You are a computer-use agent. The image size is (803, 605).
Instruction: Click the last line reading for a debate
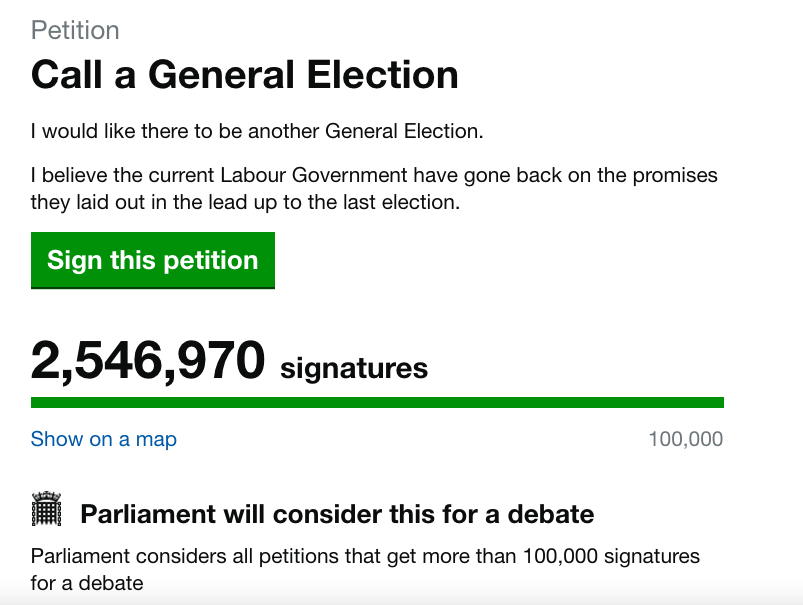[87, 582]
